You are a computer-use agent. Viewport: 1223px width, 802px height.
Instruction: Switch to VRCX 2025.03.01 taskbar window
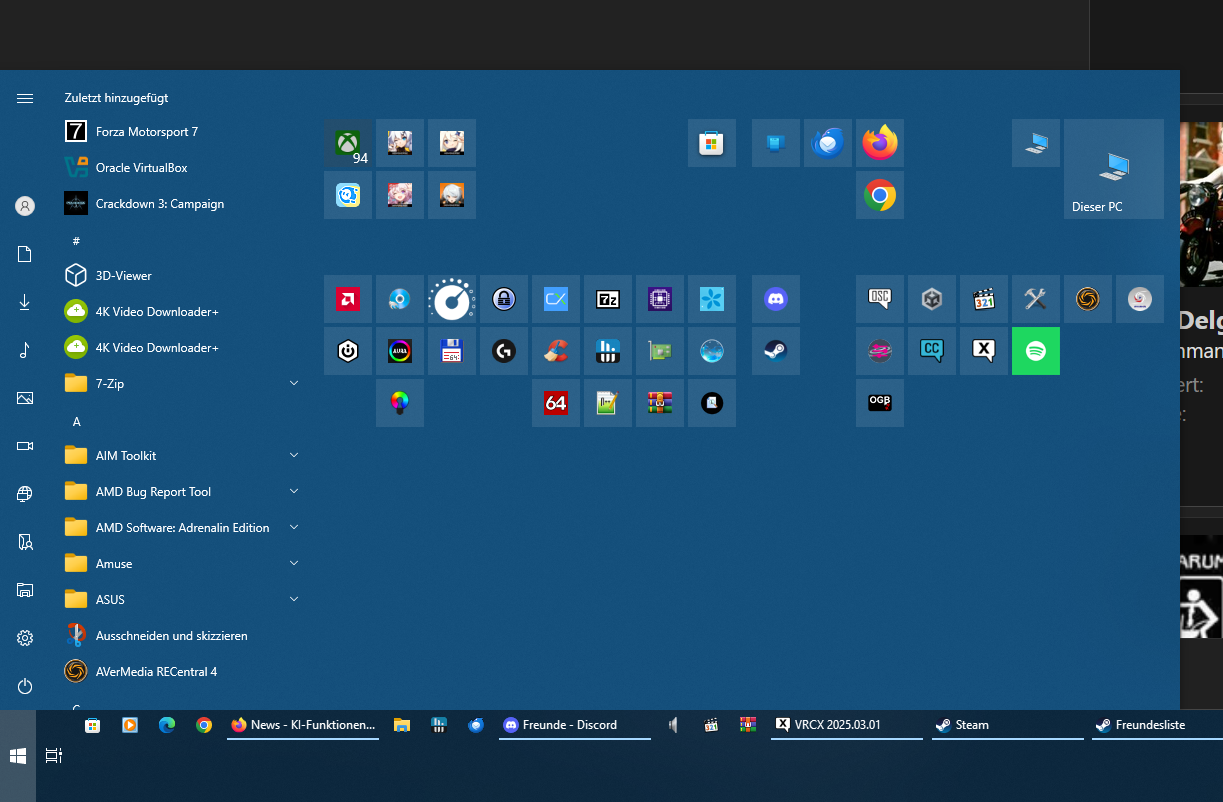tap(847, 725)
